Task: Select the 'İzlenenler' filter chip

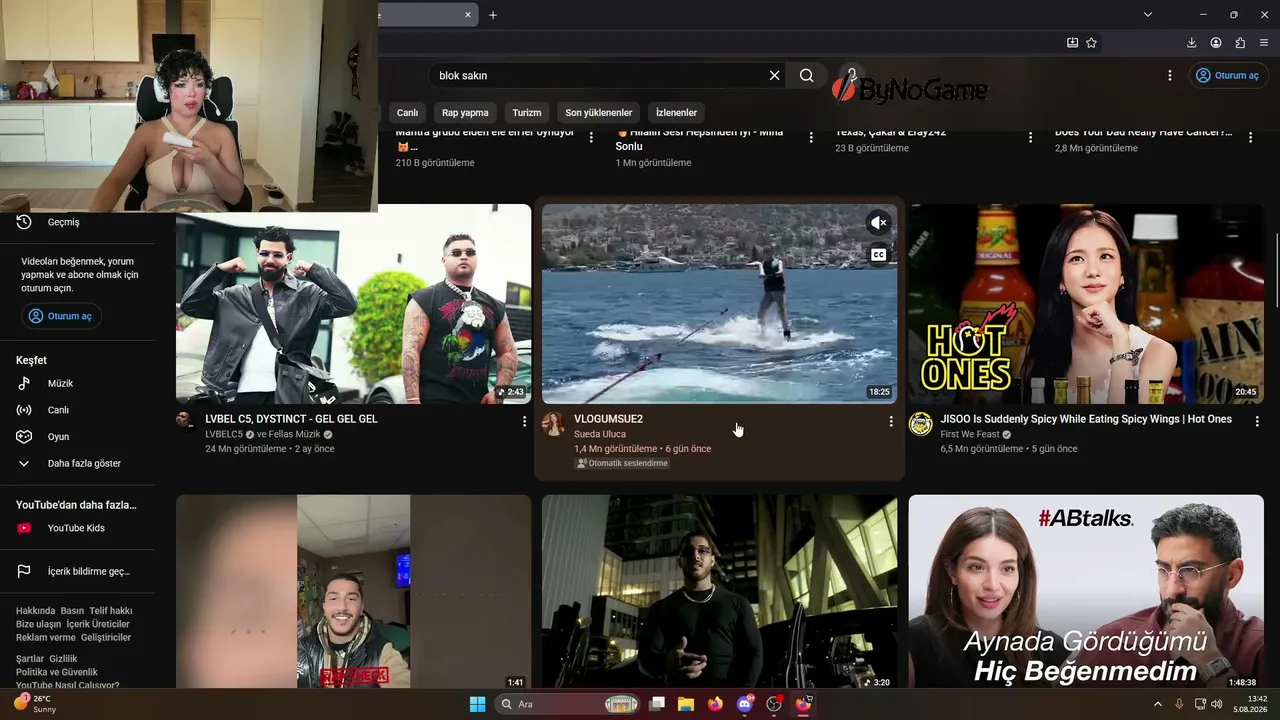Action: point(676,113)
